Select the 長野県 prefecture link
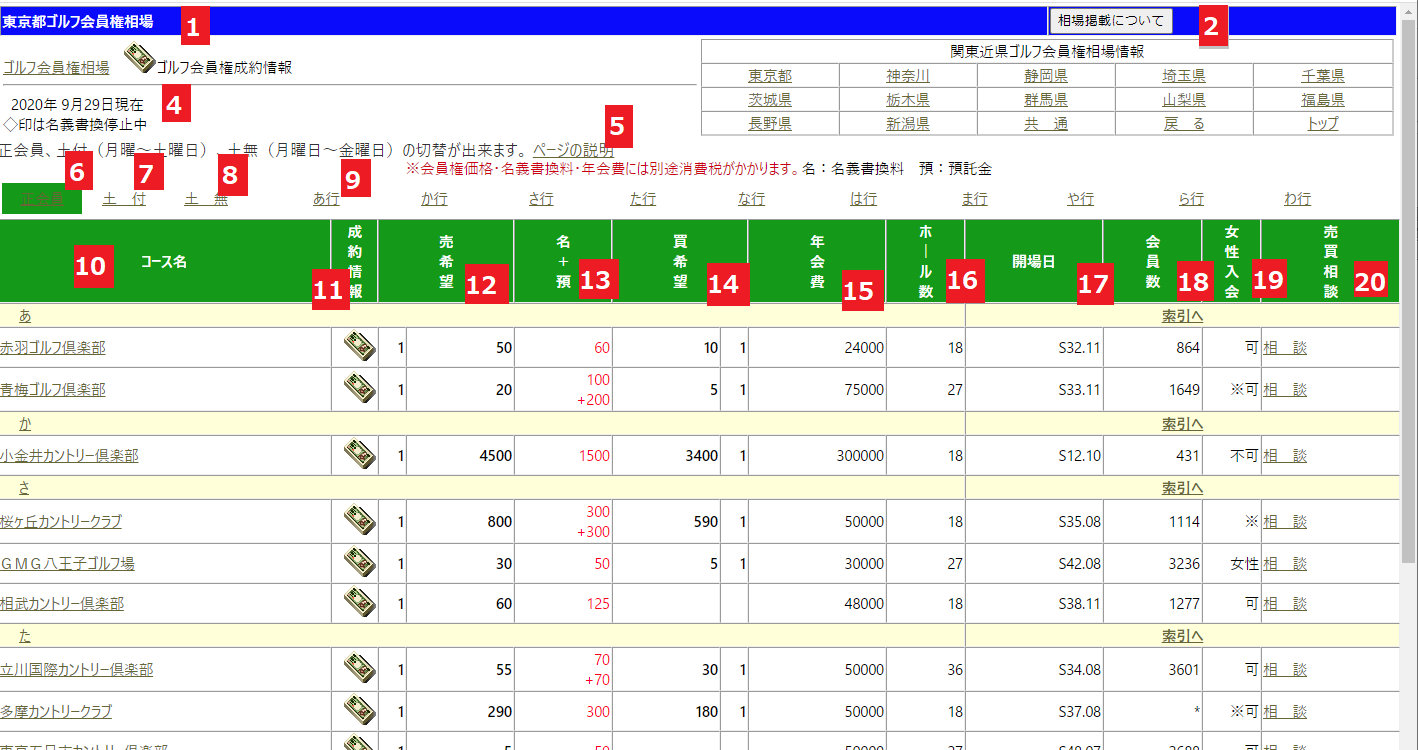The width and height of the screenshot is (1418, 750). (x=770, y=124)
